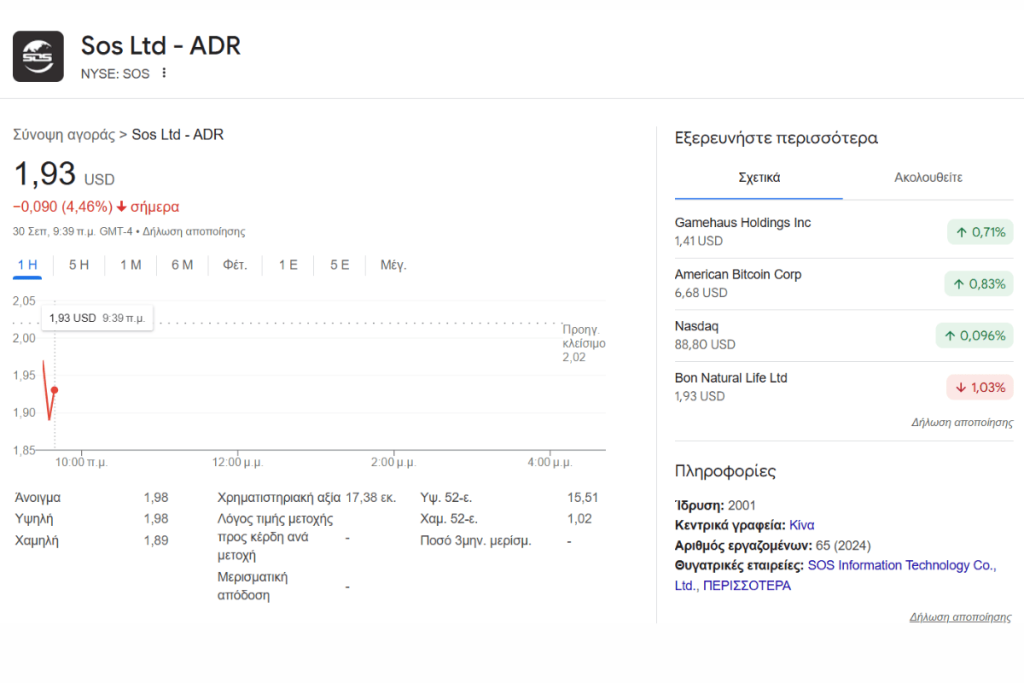1024x683 pixels.
Task: Click Δήλωση αποποίησης below the Πληροφορίες section
Action: 960,617
